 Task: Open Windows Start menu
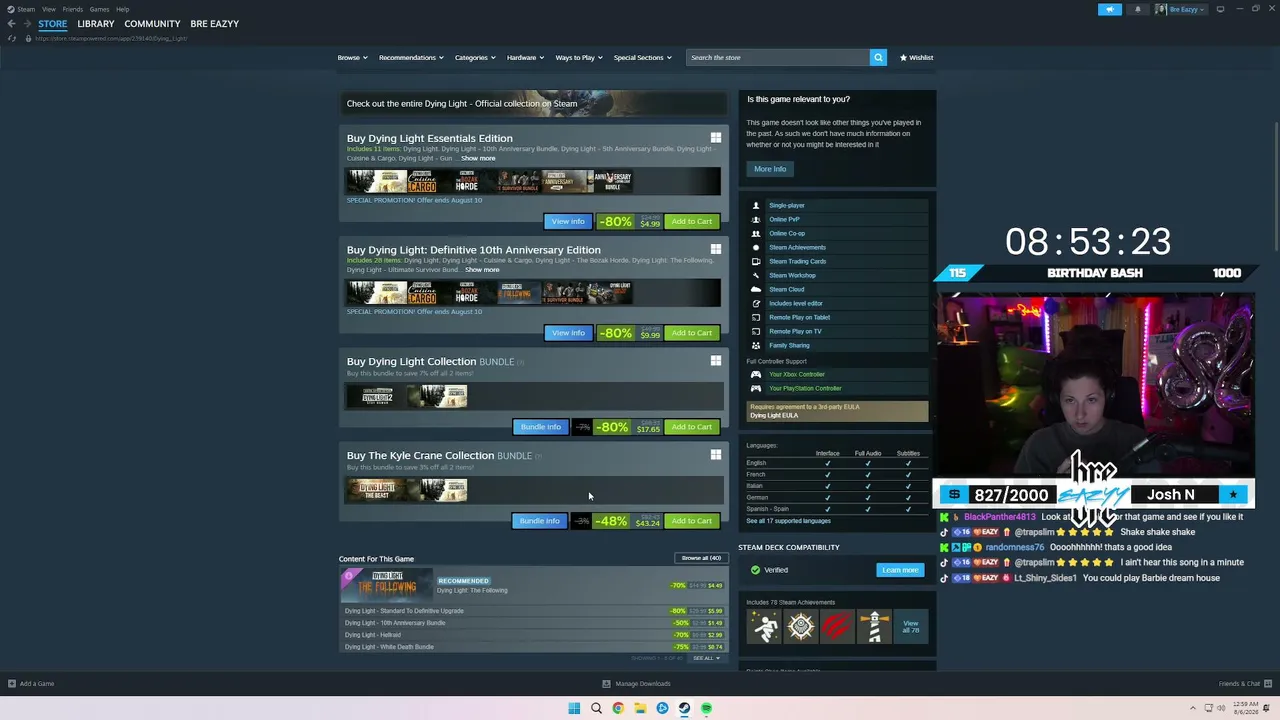point(574,708)
